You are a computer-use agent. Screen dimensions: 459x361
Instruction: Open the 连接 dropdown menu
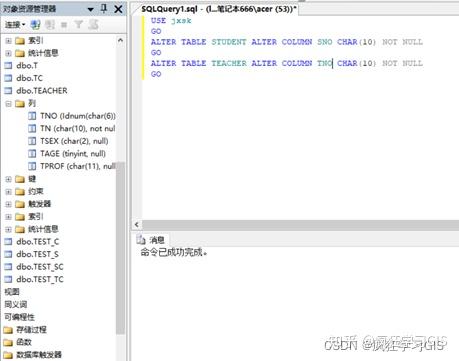point(15,24)
